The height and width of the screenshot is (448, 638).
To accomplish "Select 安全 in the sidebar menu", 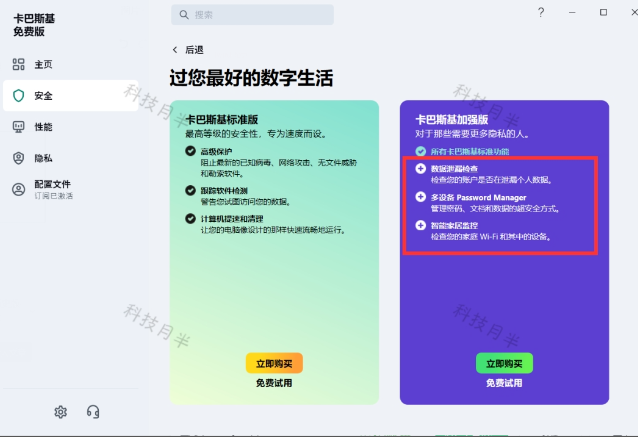I will (43, 96).
